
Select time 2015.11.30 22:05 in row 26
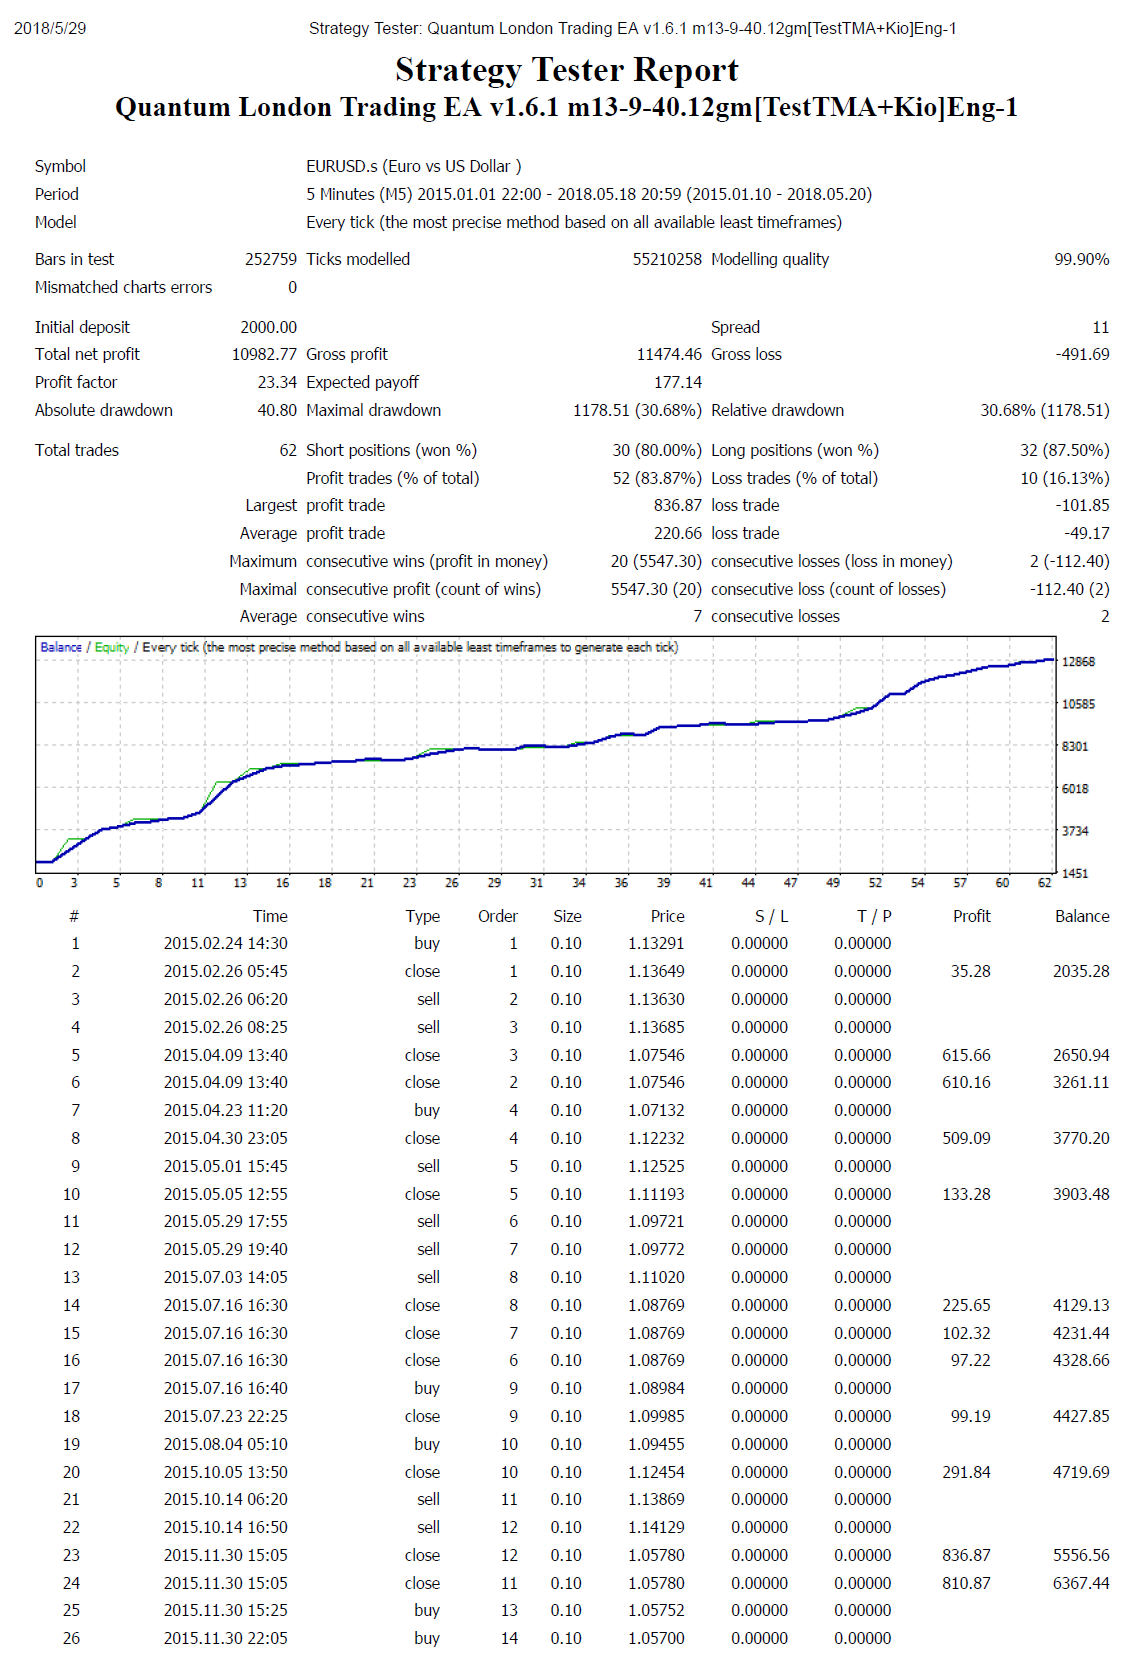(x=226, y=1638)
